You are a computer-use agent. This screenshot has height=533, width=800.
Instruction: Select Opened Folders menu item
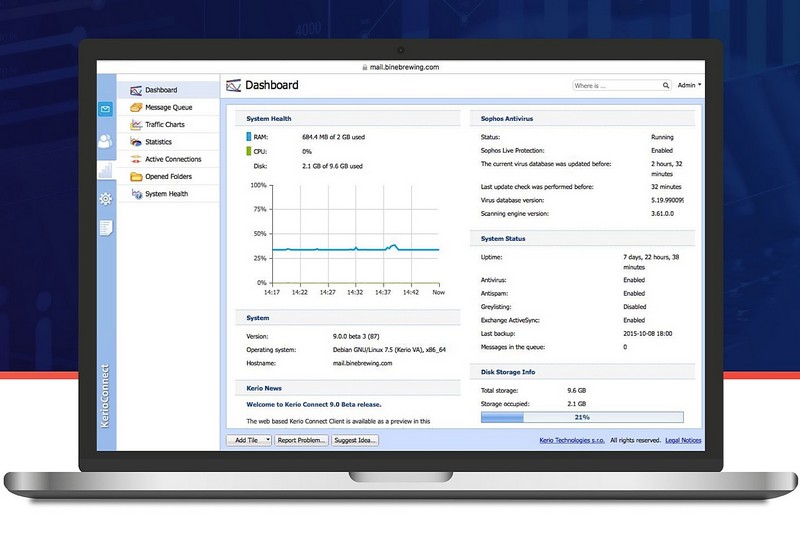coord(169,176)
